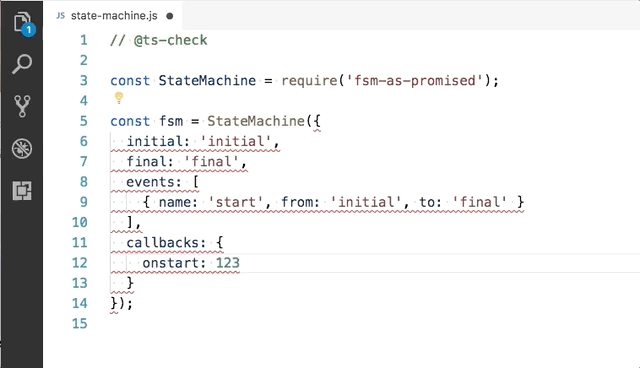Click the 'start' string on line 9
640x368 pixels.
coord(236,202)
